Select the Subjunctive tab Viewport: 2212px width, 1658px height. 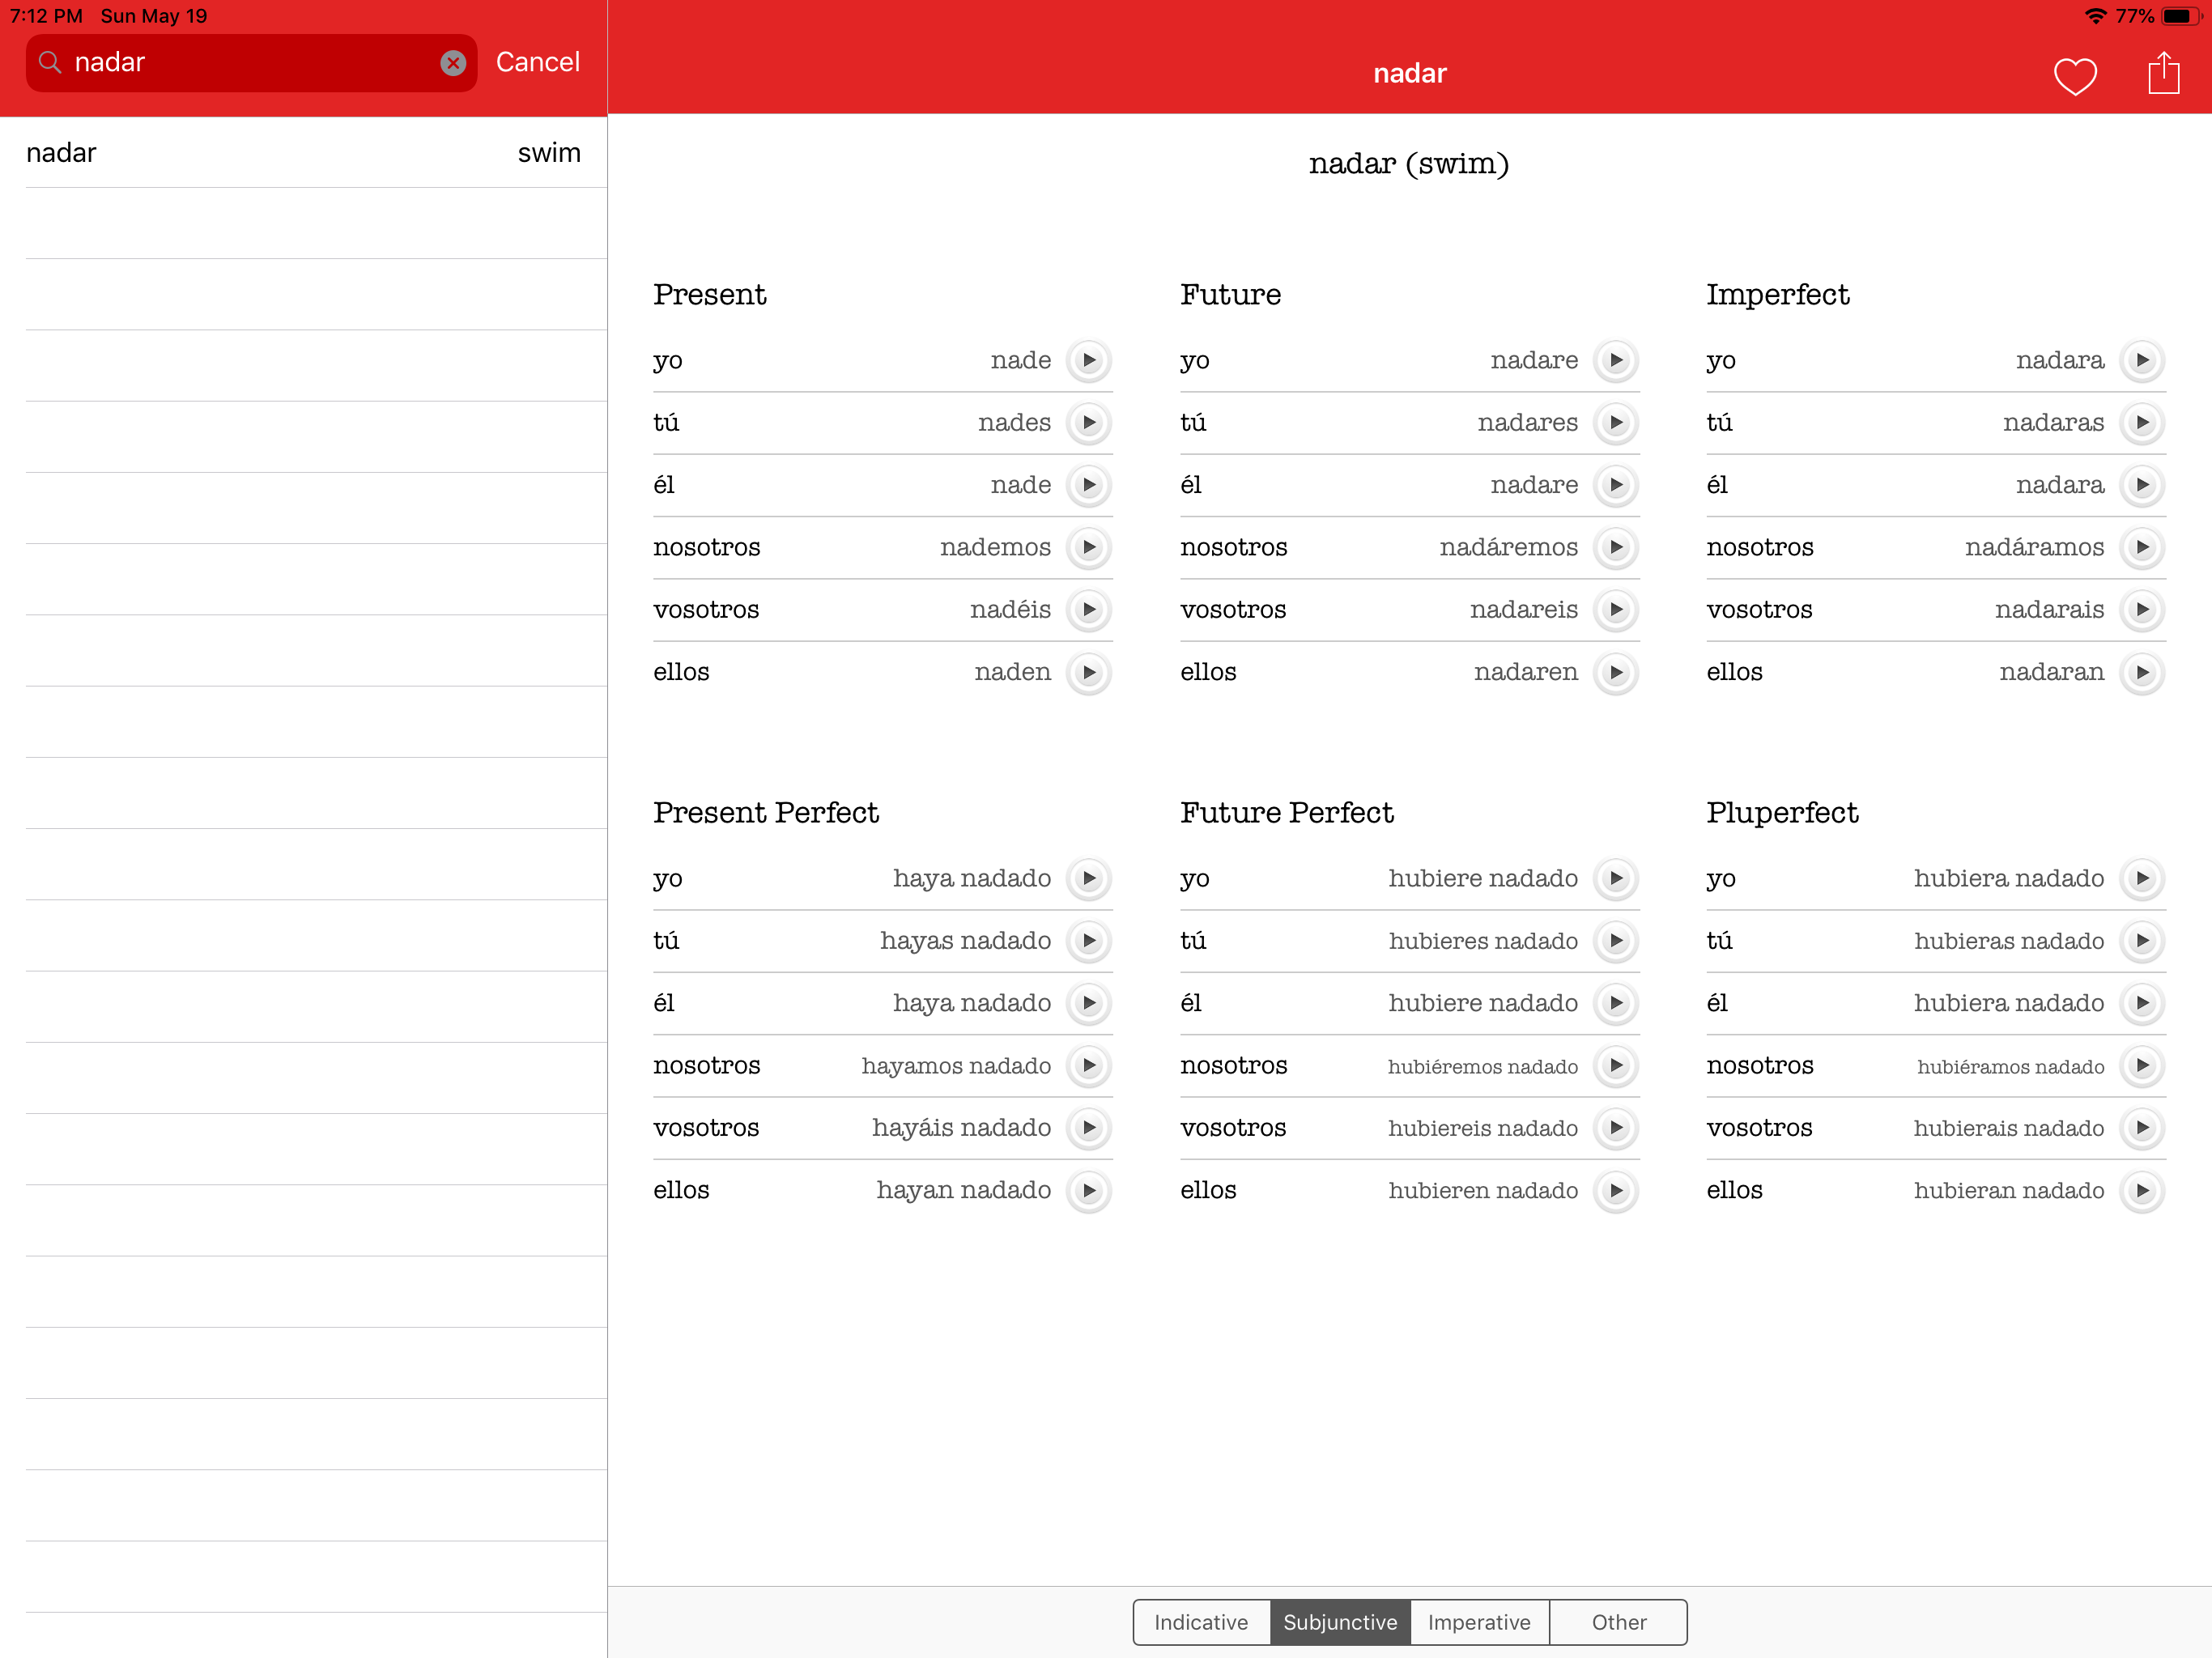coord(1340,1622)
